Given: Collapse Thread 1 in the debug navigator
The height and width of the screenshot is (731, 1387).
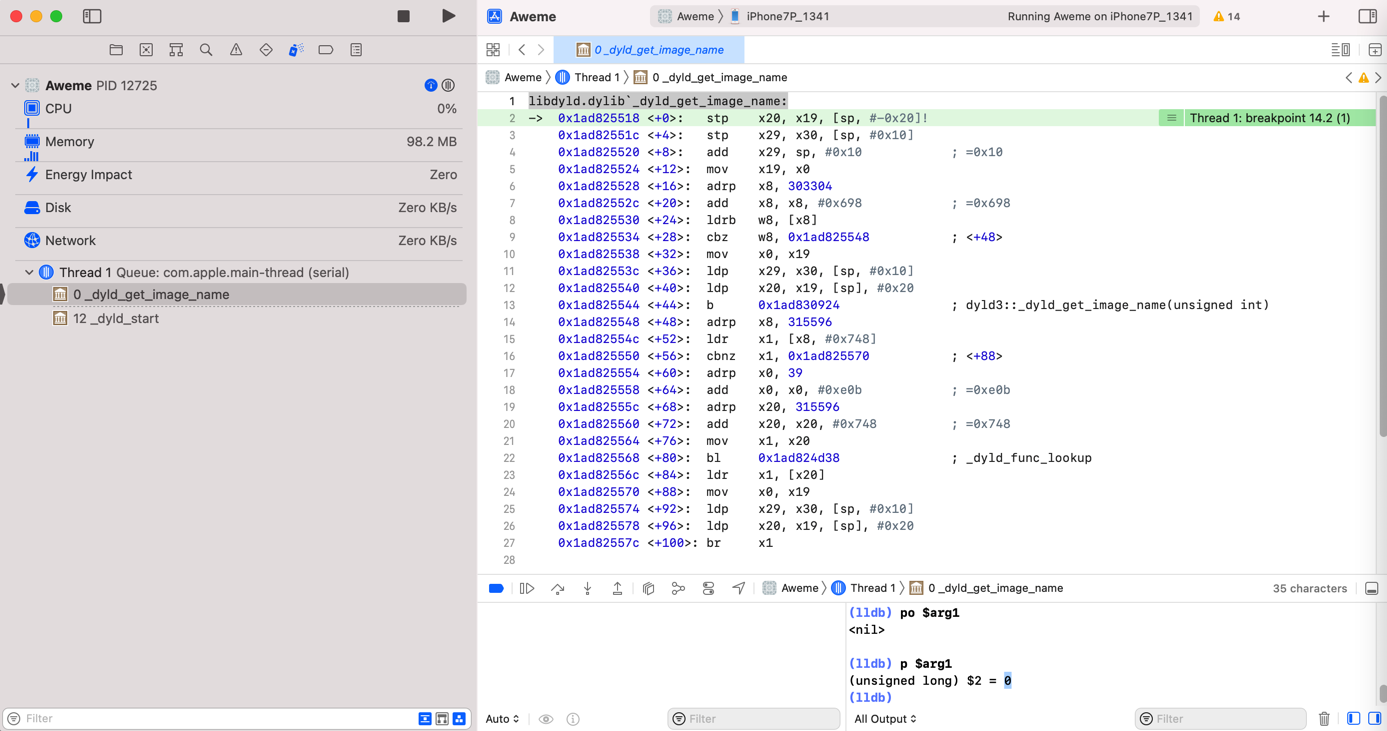Looking at the screenshot, I should pos(29,272).
